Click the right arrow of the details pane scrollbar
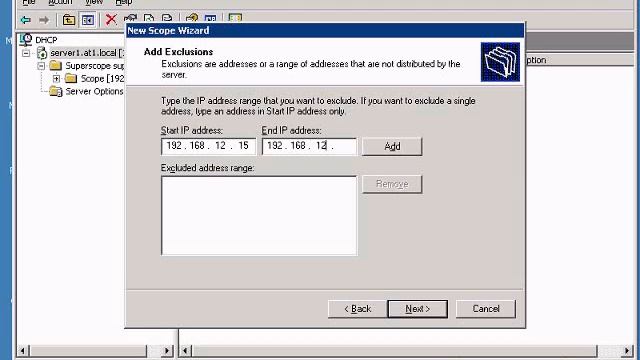640x360 pixels. [628, 351]
